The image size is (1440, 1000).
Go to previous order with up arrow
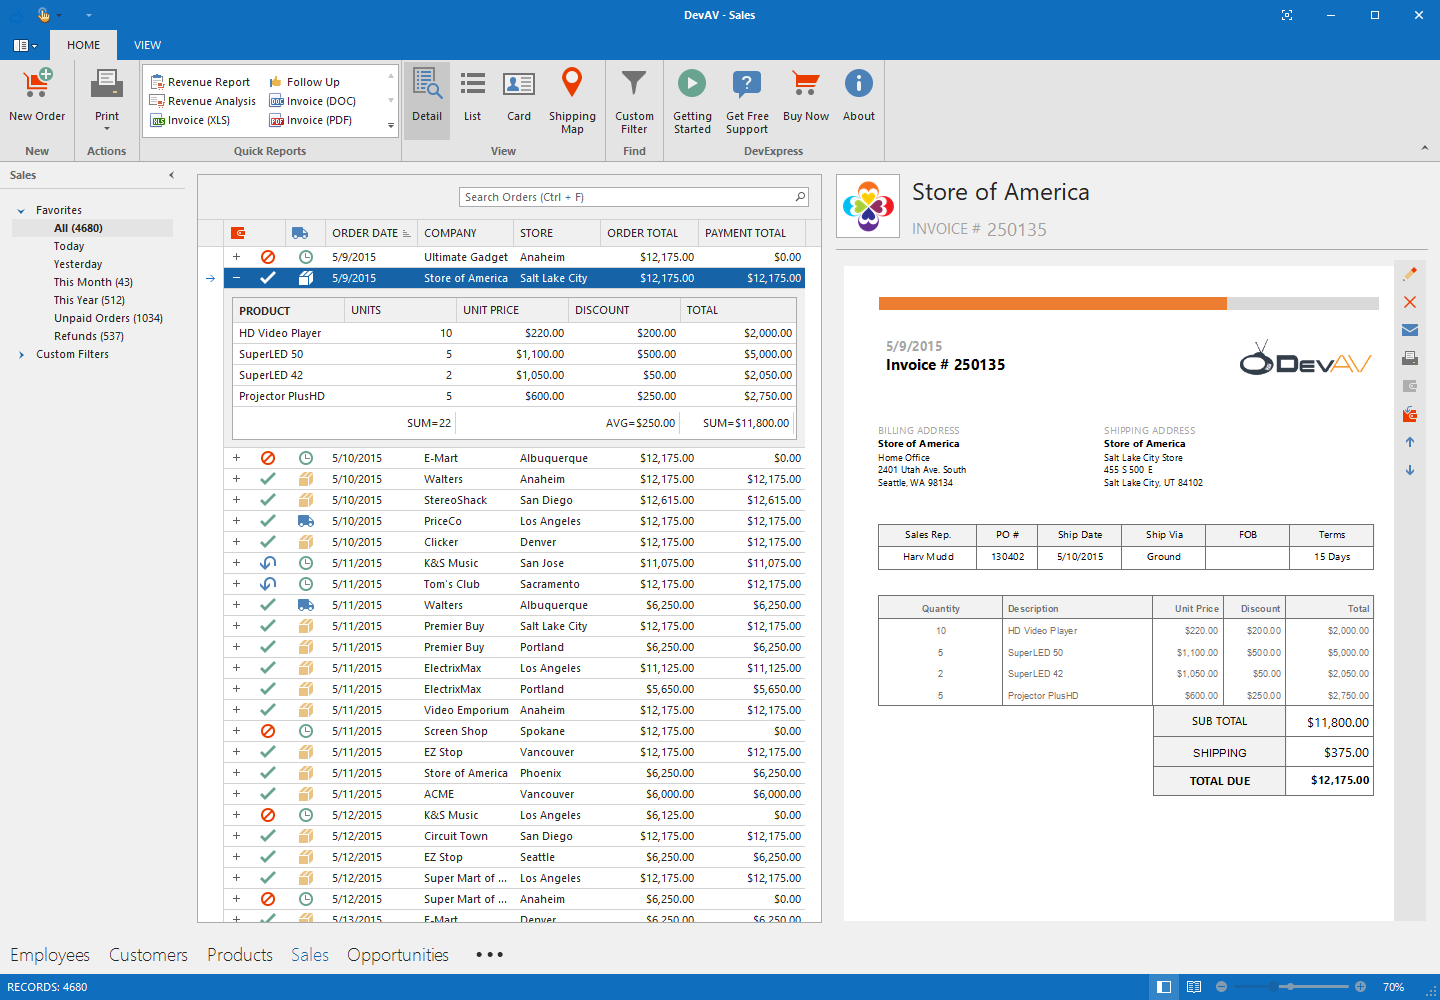[x=1410, y=442]
